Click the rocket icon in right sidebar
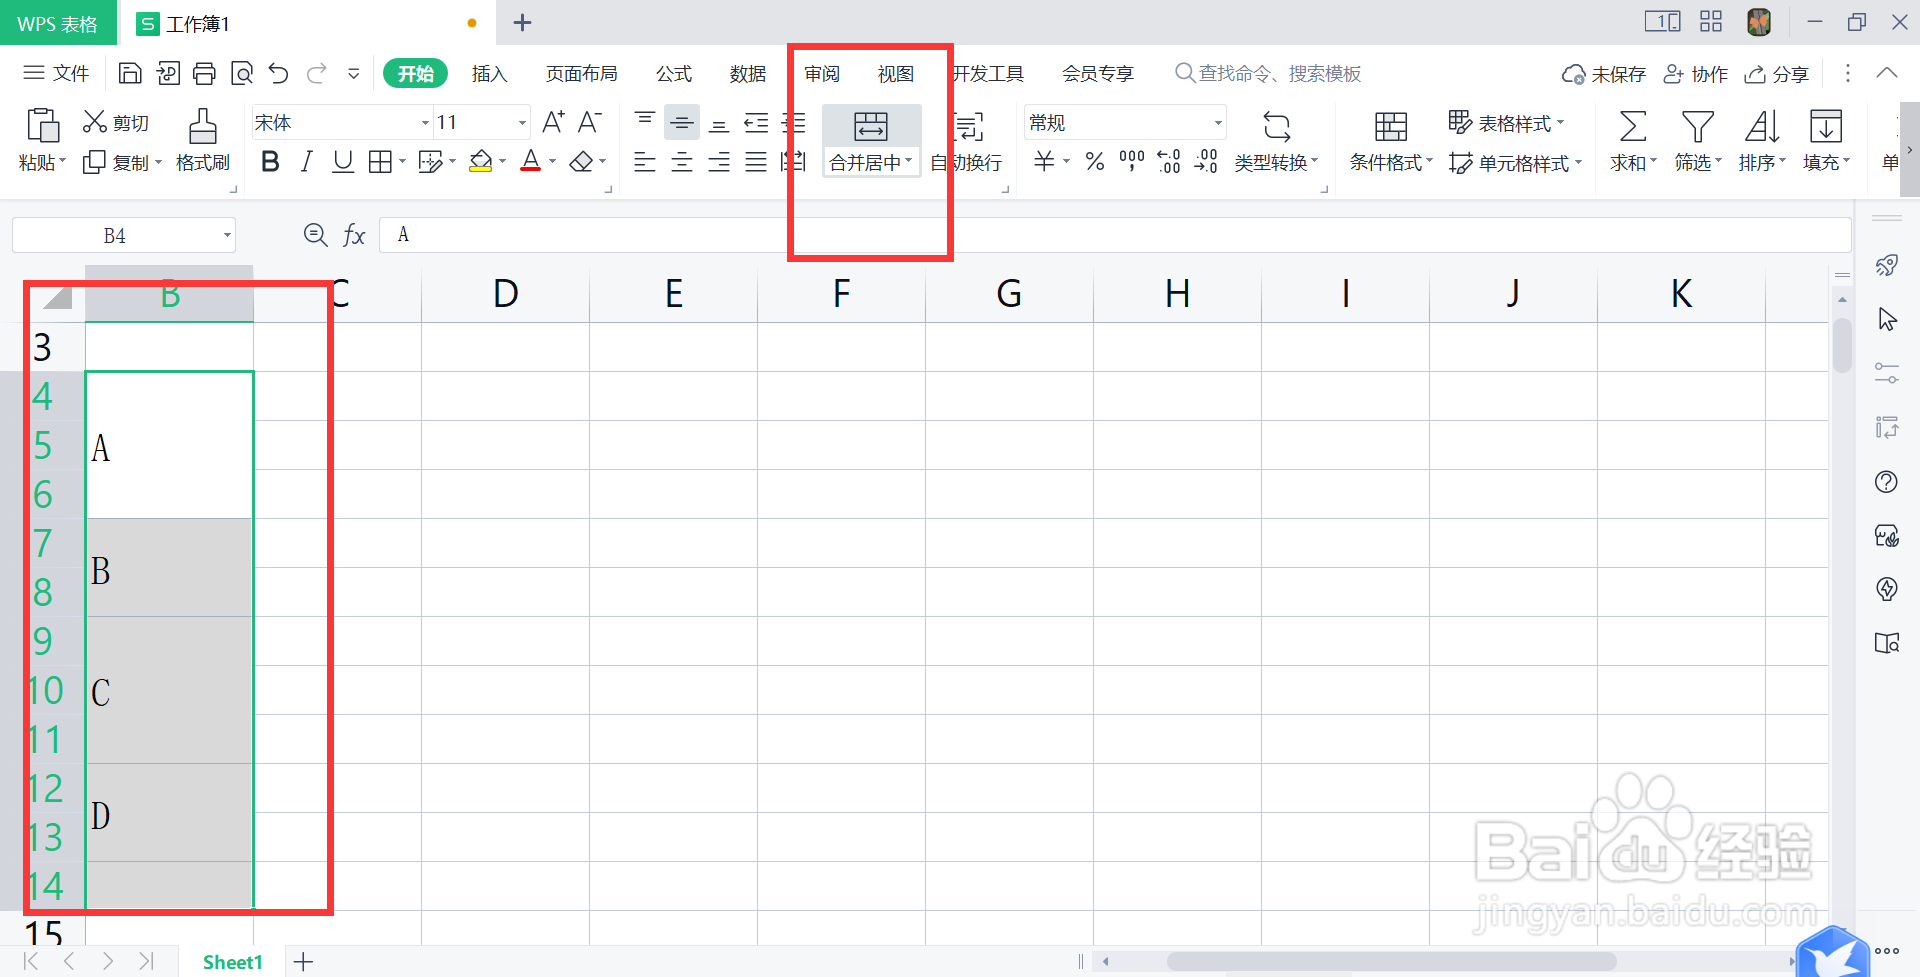 pyautogui.click(x=1886, y=265)
